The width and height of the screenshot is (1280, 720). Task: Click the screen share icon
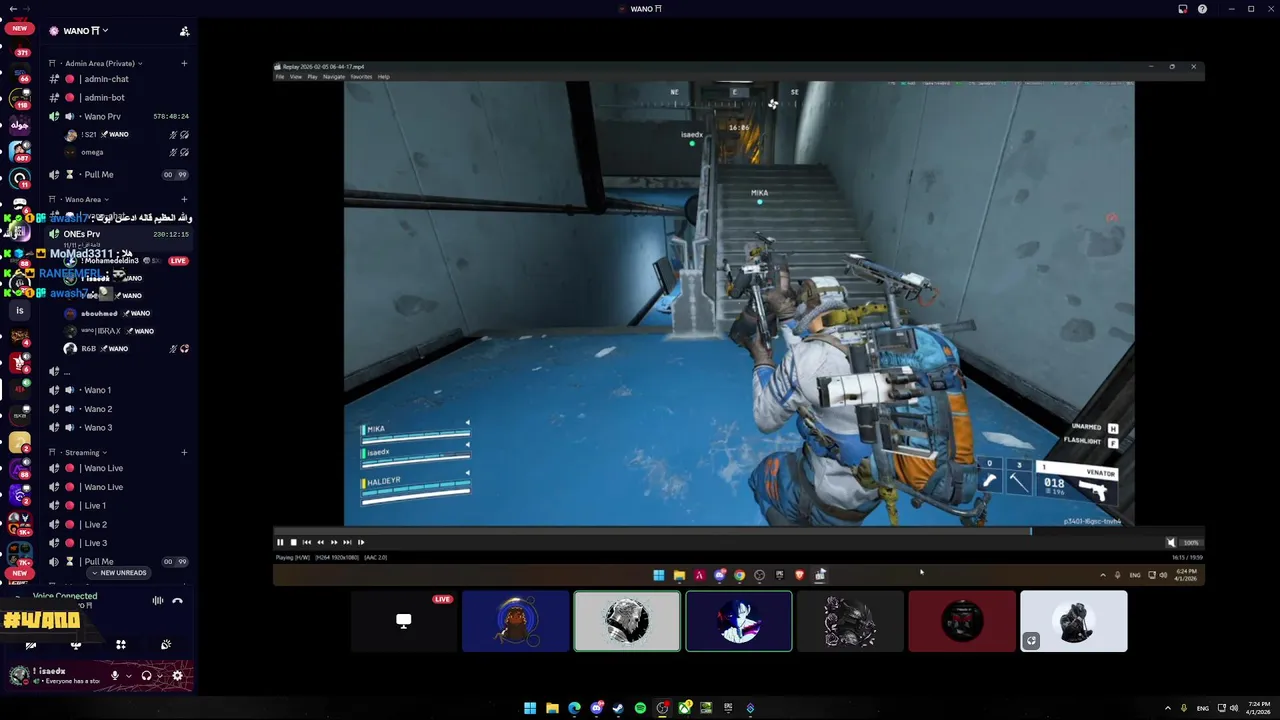click(75, 645)
